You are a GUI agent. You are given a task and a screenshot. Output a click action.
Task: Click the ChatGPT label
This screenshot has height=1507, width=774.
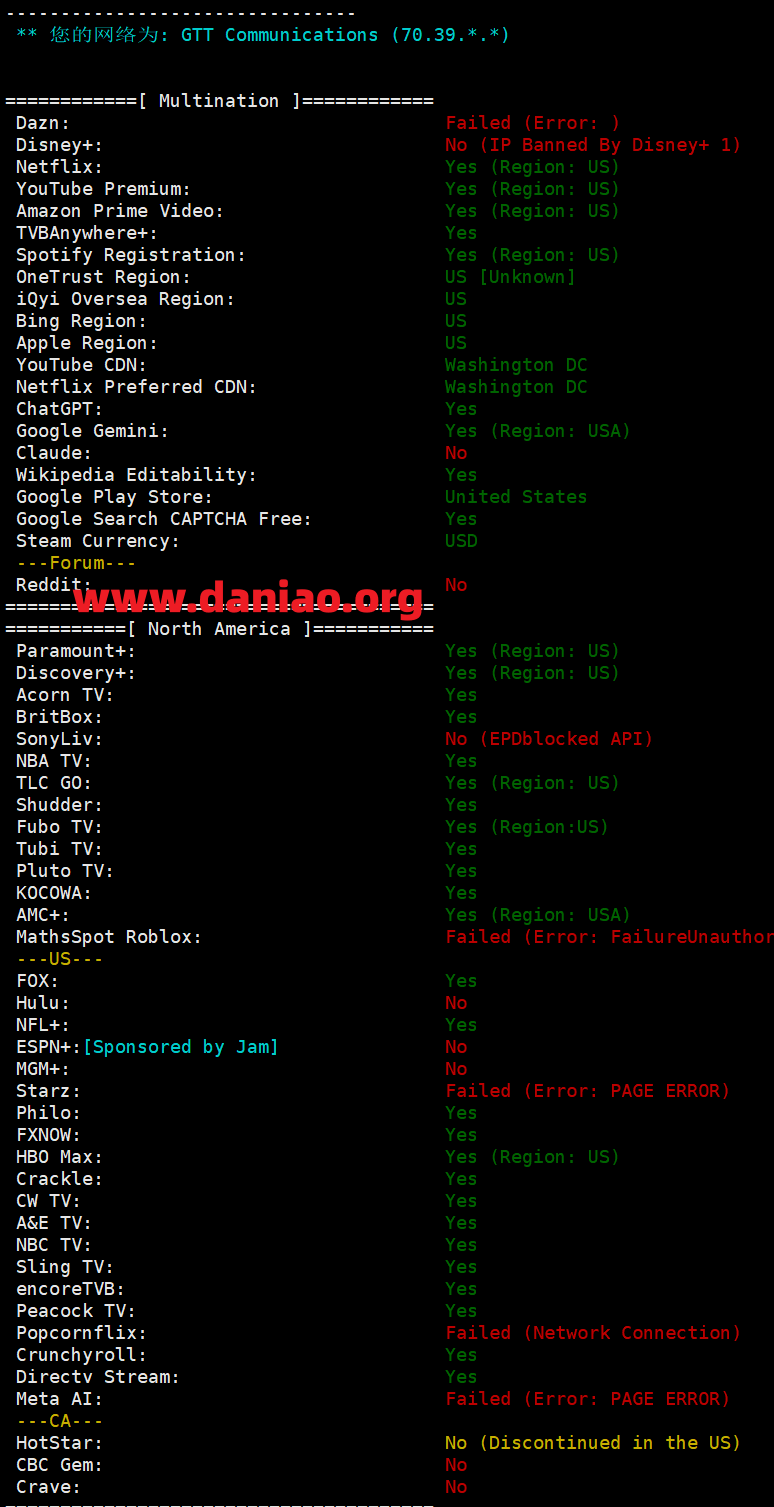tap(59, 409)
